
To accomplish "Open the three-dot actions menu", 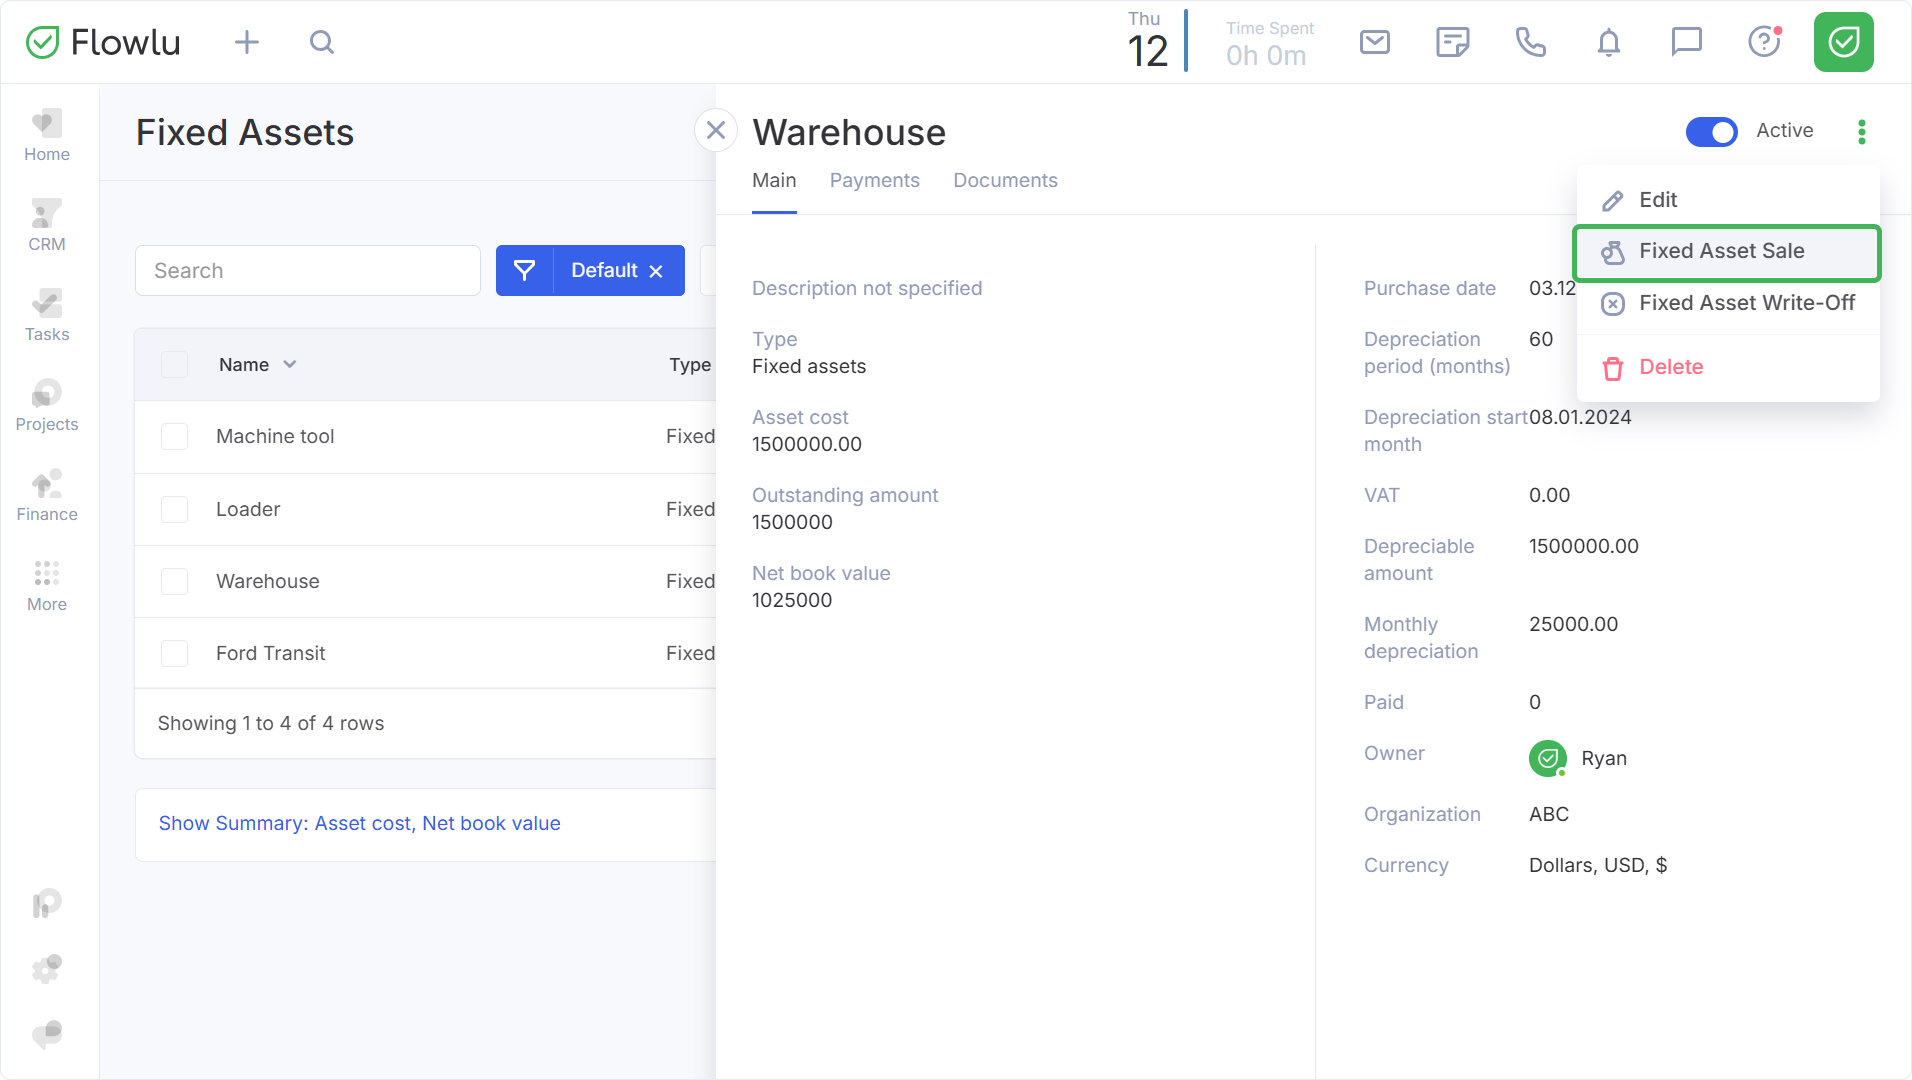I will point(1861,131).
